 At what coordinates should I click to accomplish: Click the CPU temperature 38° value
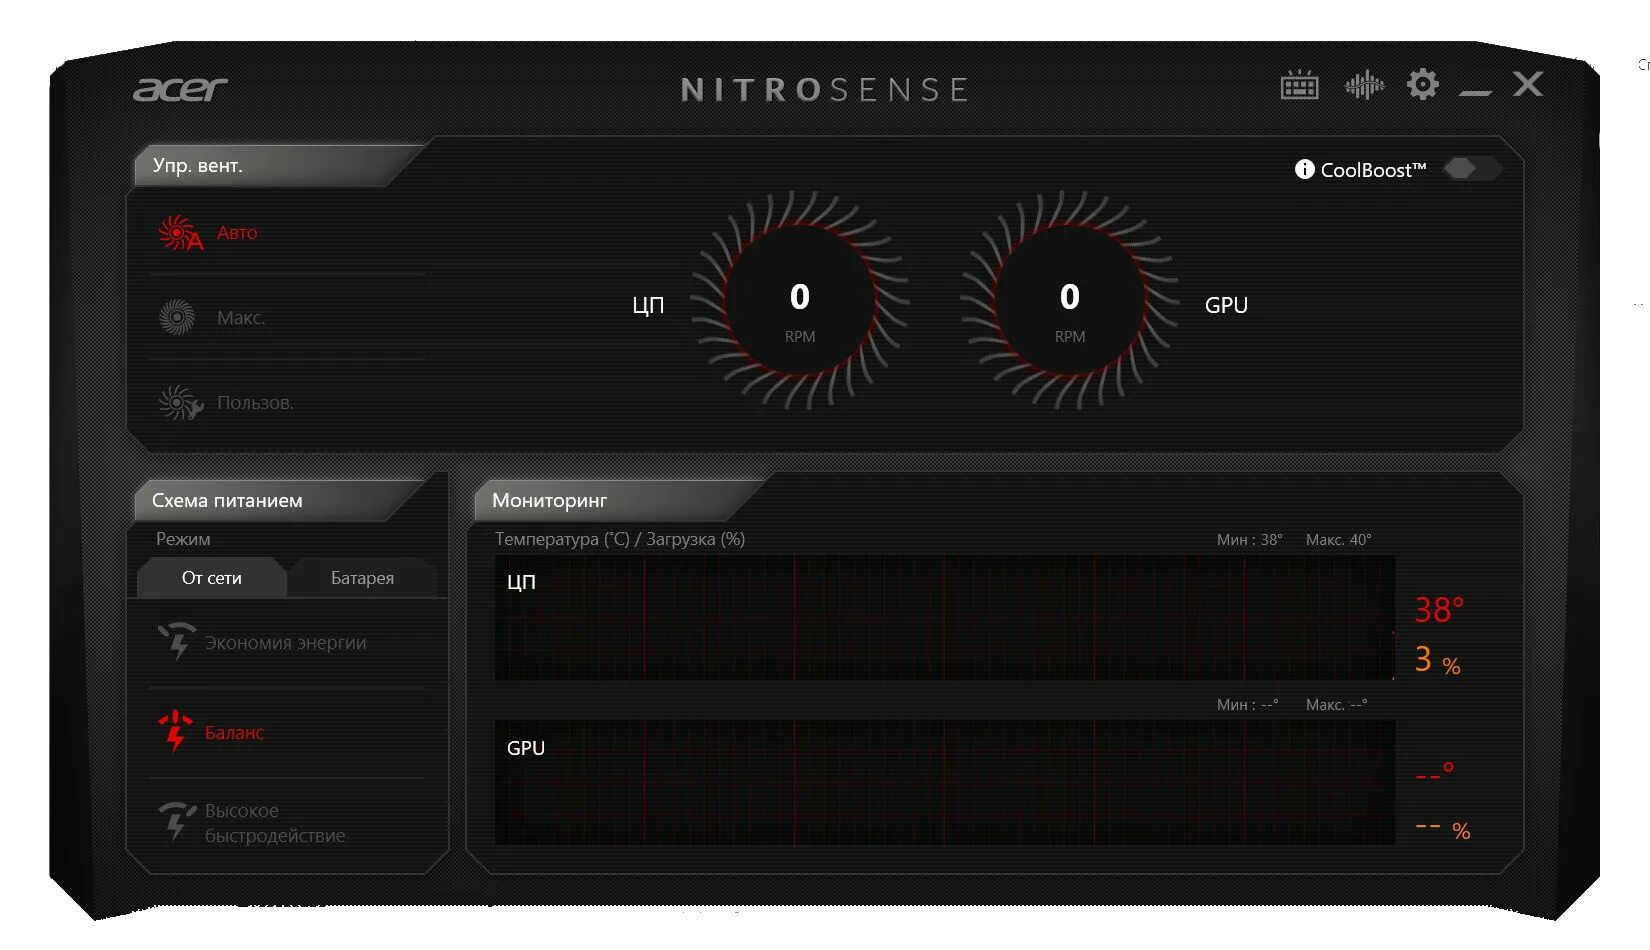(1439, 609)
